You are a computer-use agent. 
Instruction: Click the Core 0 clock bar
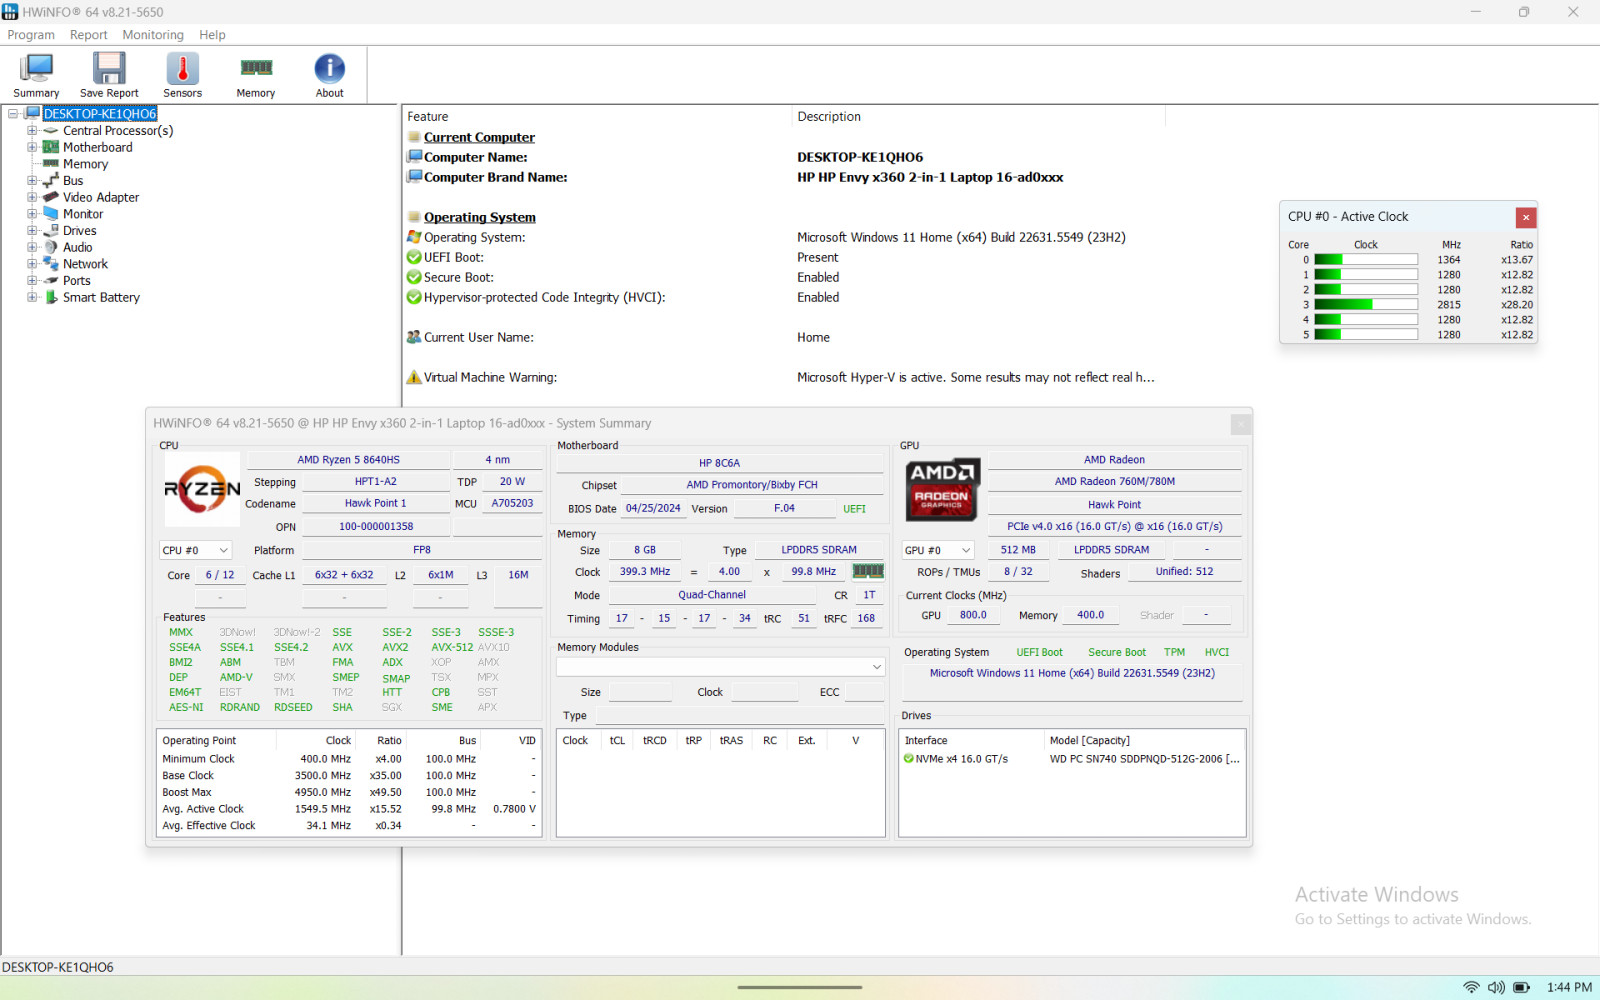pyautogui.click(x=1366, y=259)
